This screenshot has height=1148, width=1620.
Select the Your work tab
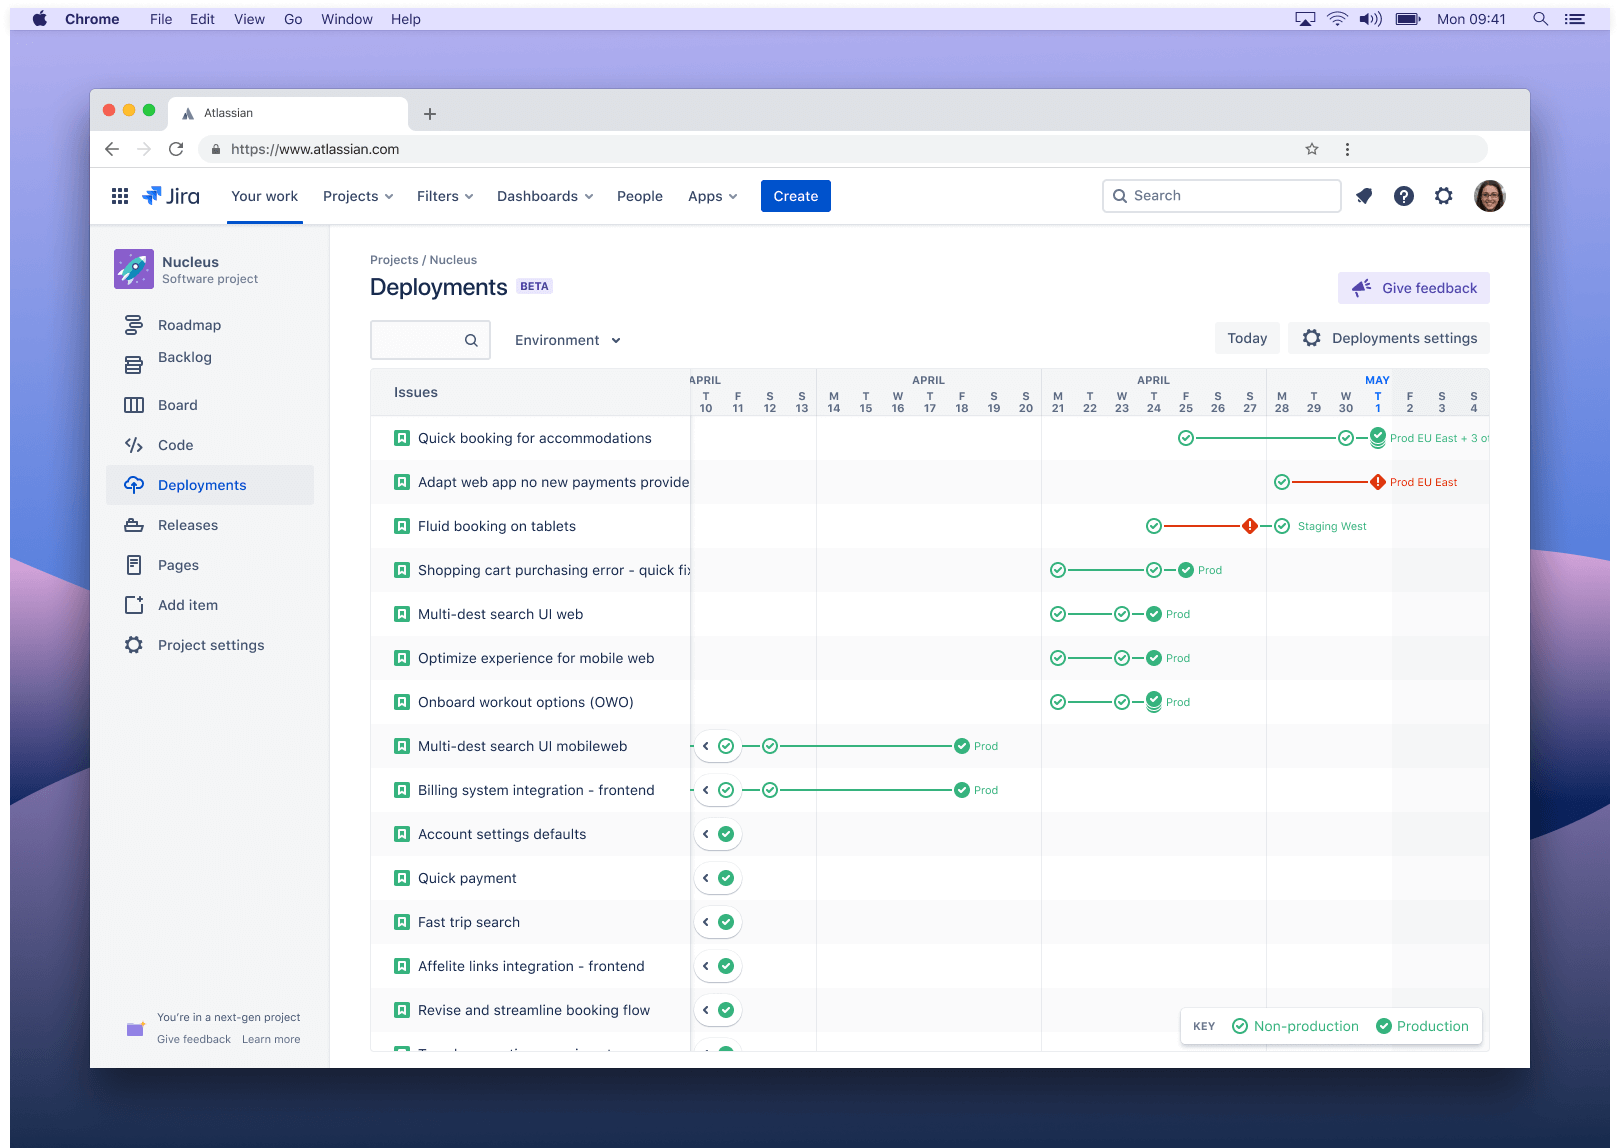[264, 196]
